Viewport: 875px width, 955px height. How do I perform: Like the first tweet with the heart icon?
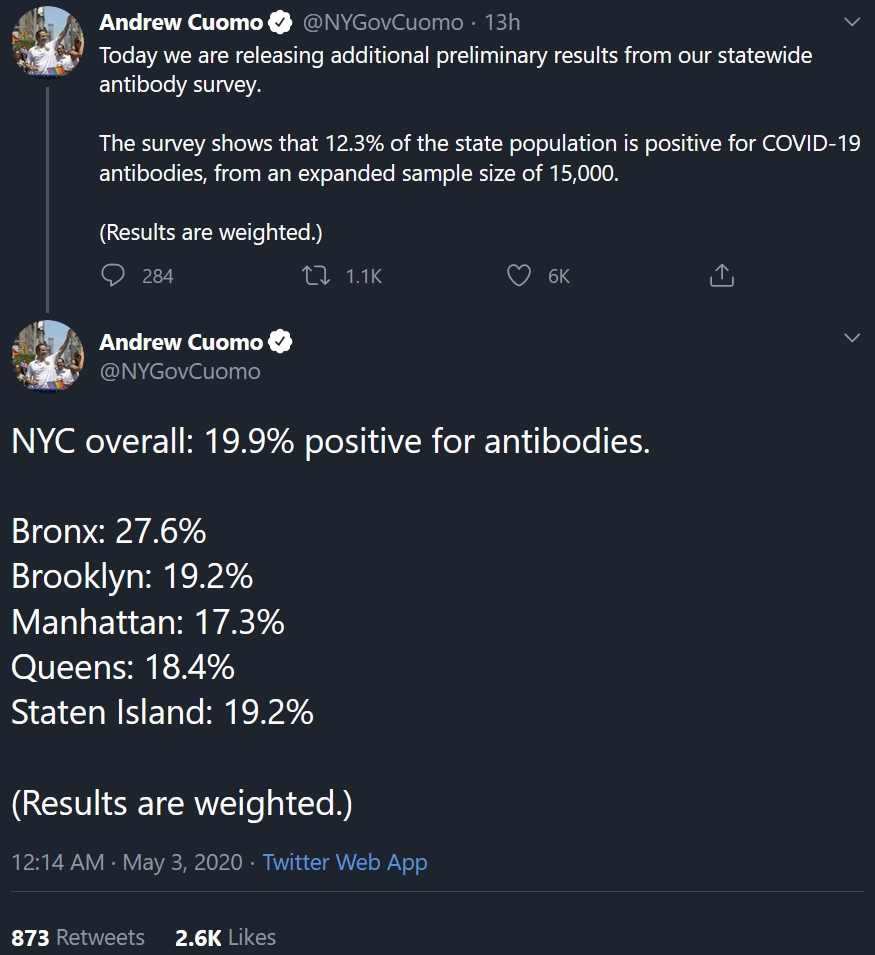[519, 276]
